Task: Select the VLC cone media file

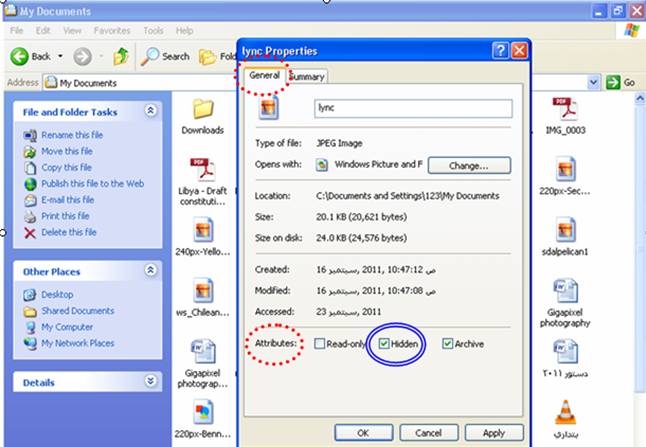Action: [x=565, y=419]
